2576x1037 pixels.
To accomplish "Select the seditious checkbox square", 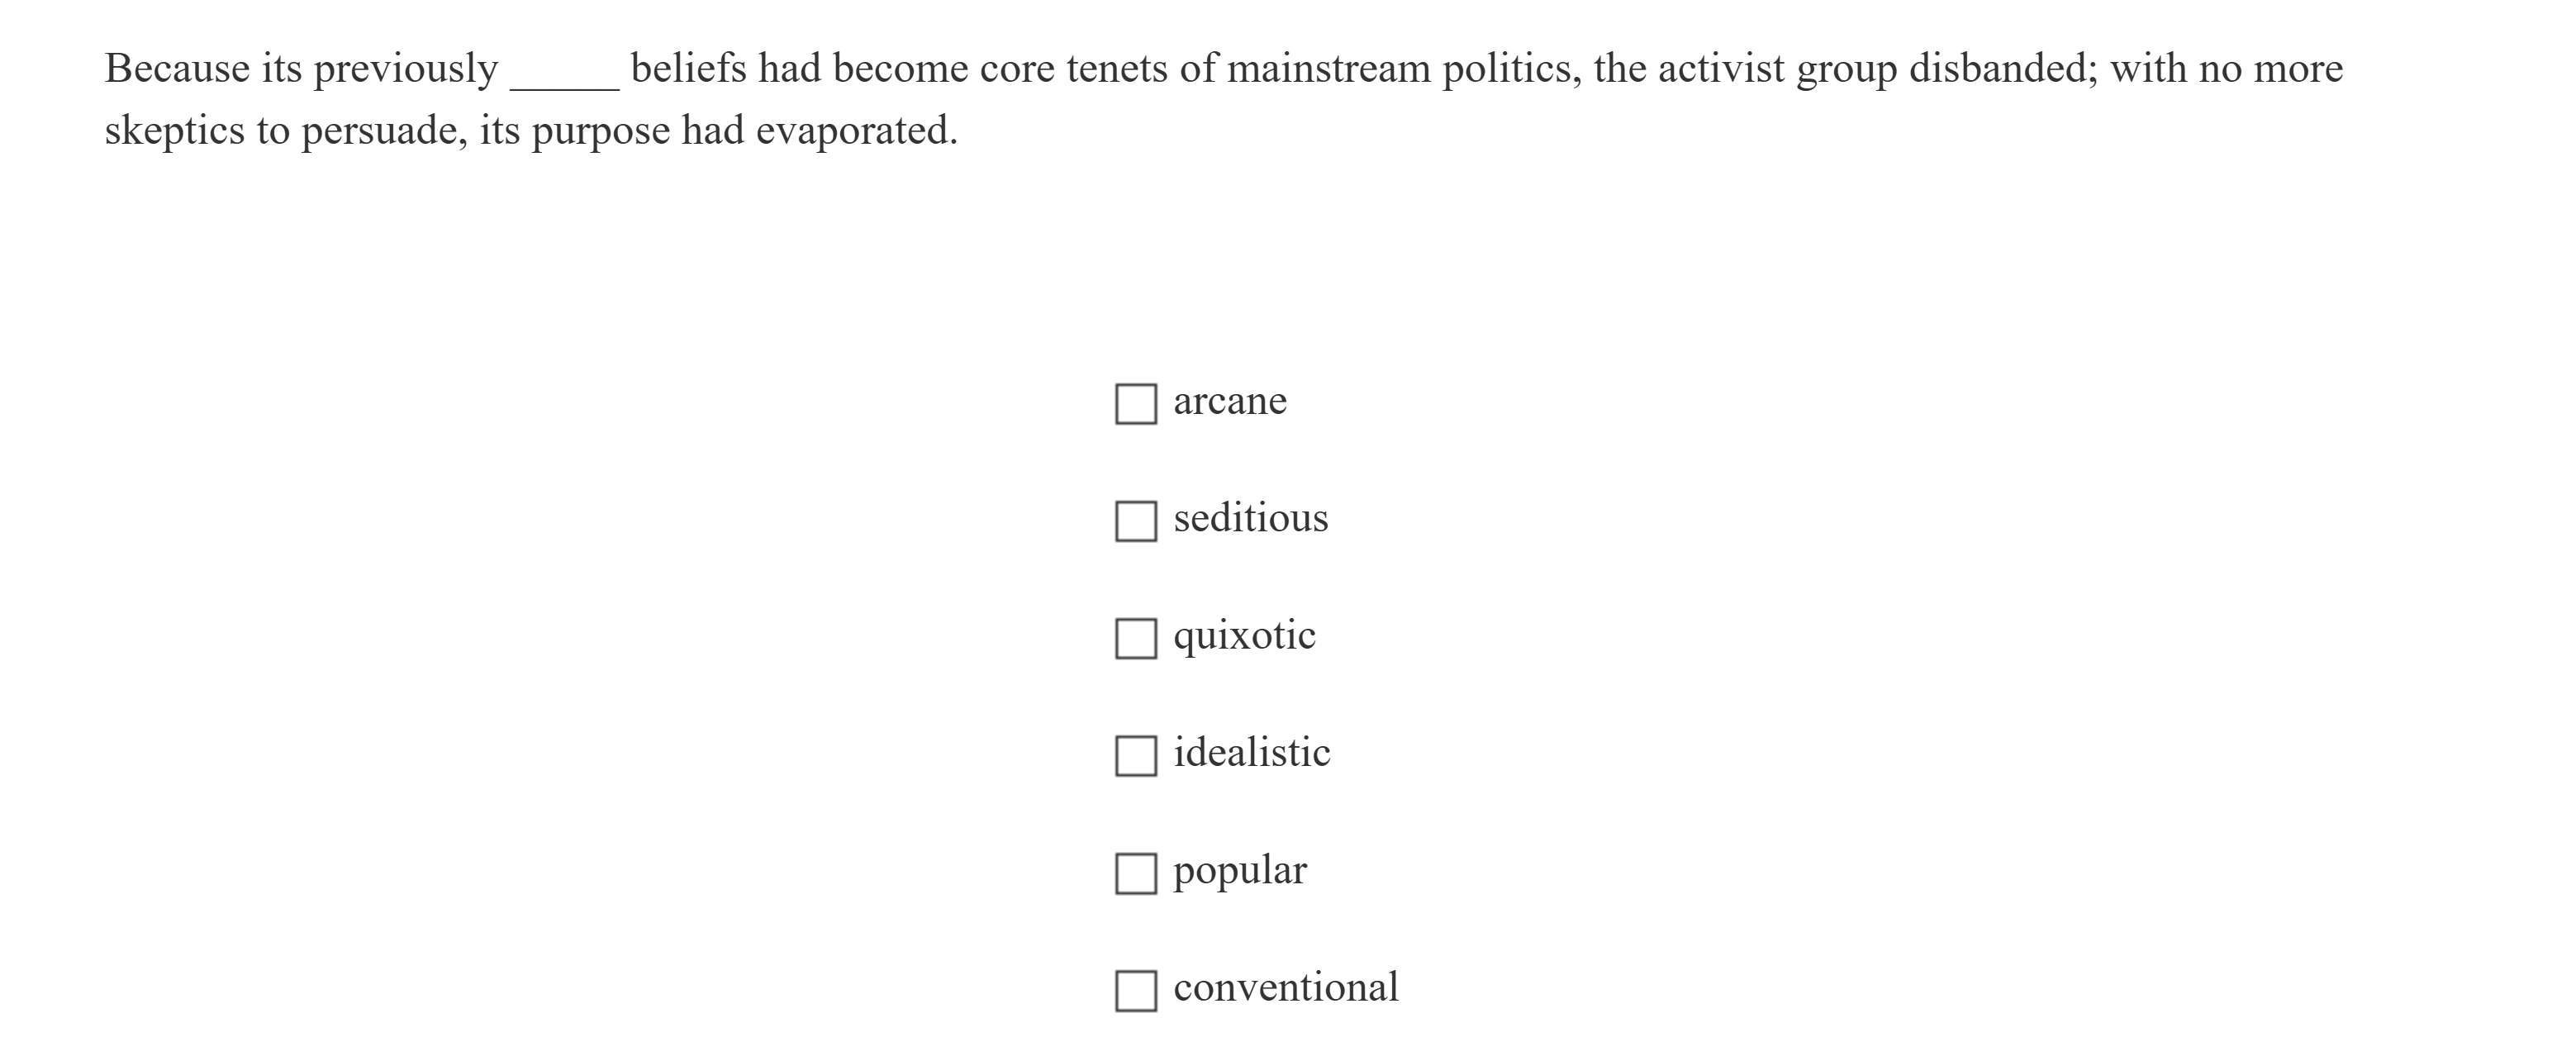I will point(1136,521).
